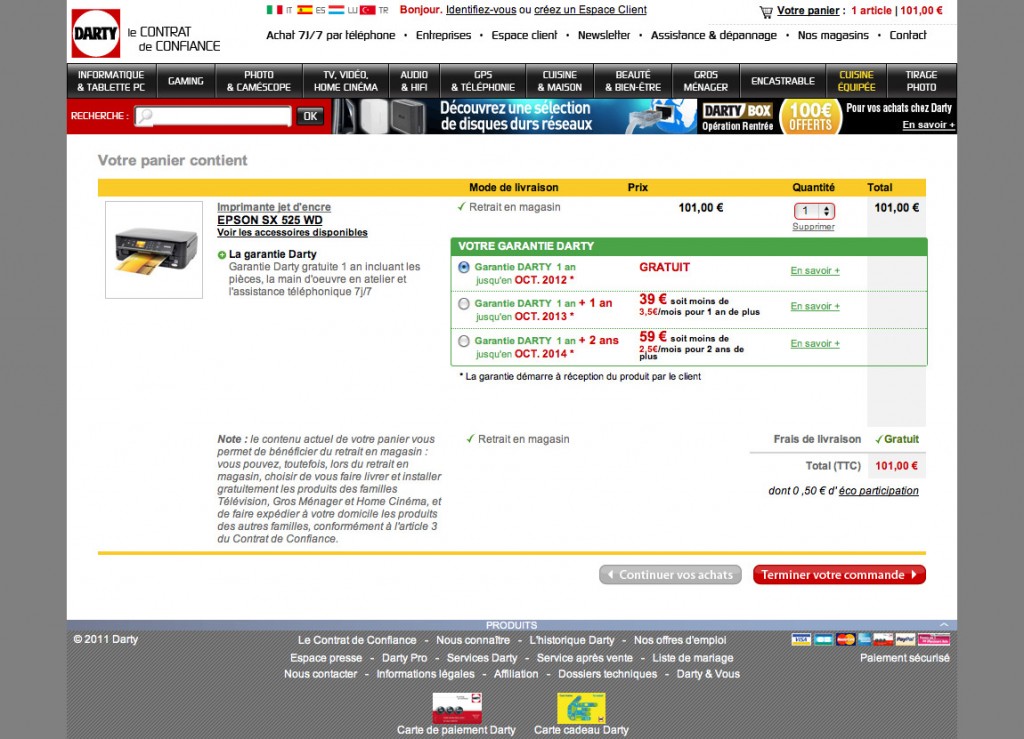Screen dimensions: 1024x739
Task: Open the Gros Ménager category
Action: pos(705,81)
